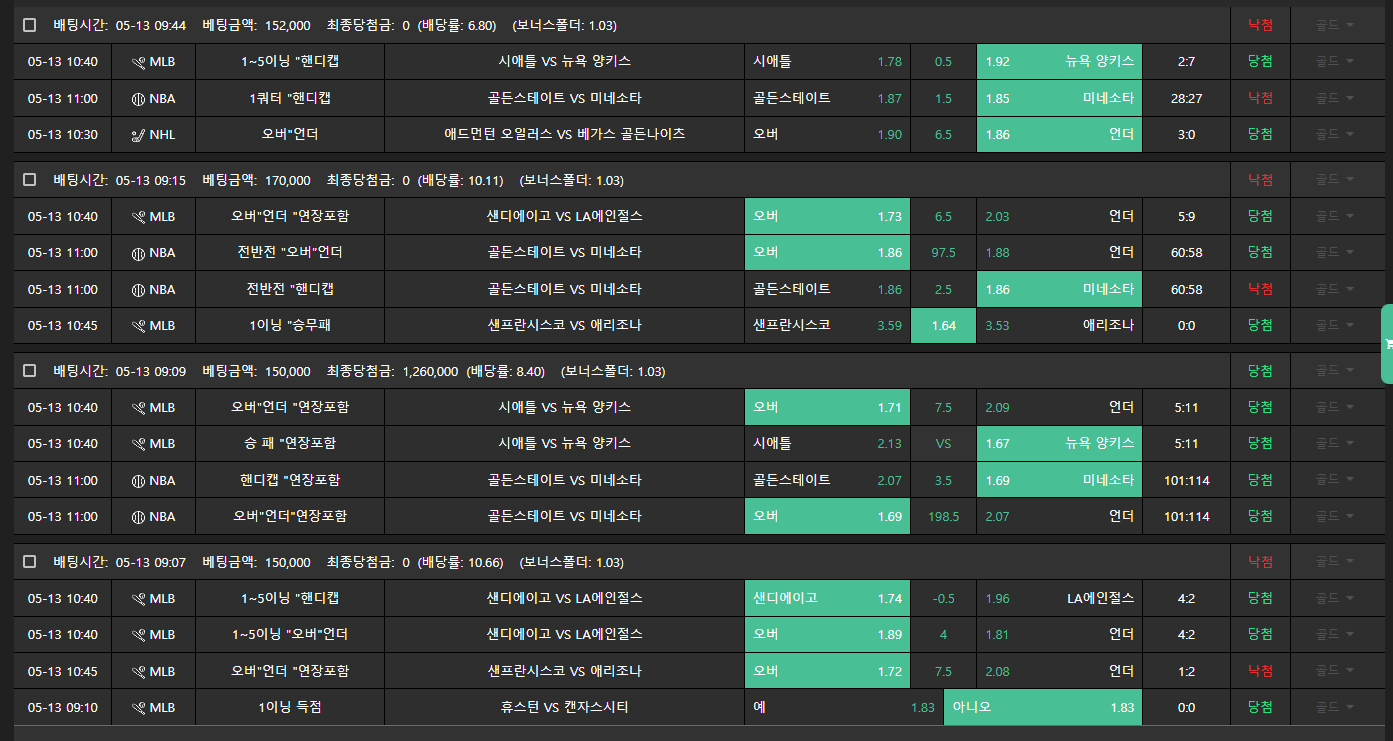Screen dimensions: 1393x741
Task: Open the shopping cart tab on the right edge
Action: [1388, 344]
